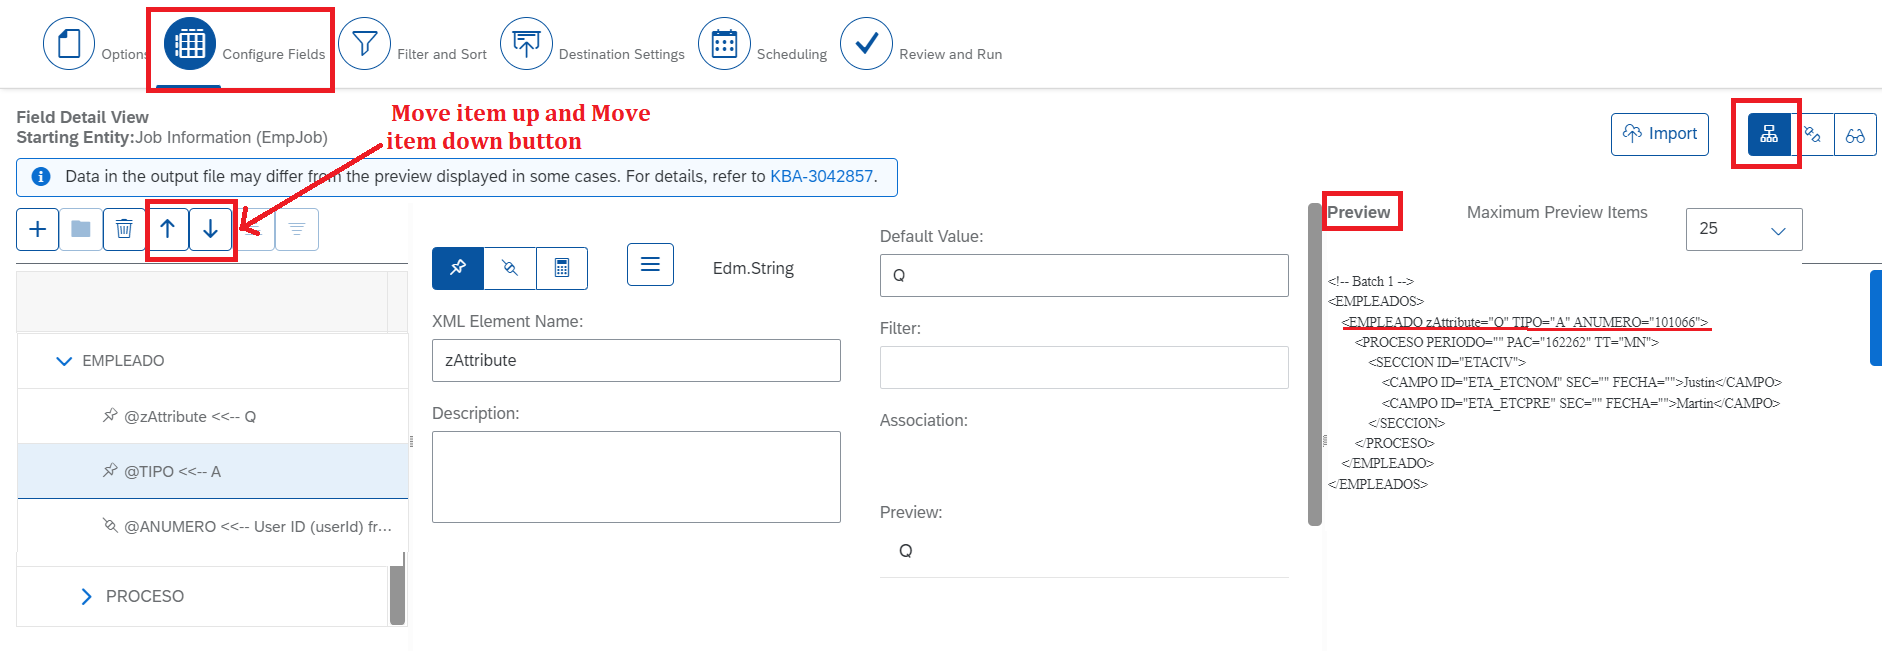Collapse the EMPLEADO node

pyautogui.click(x=64, y=361)
